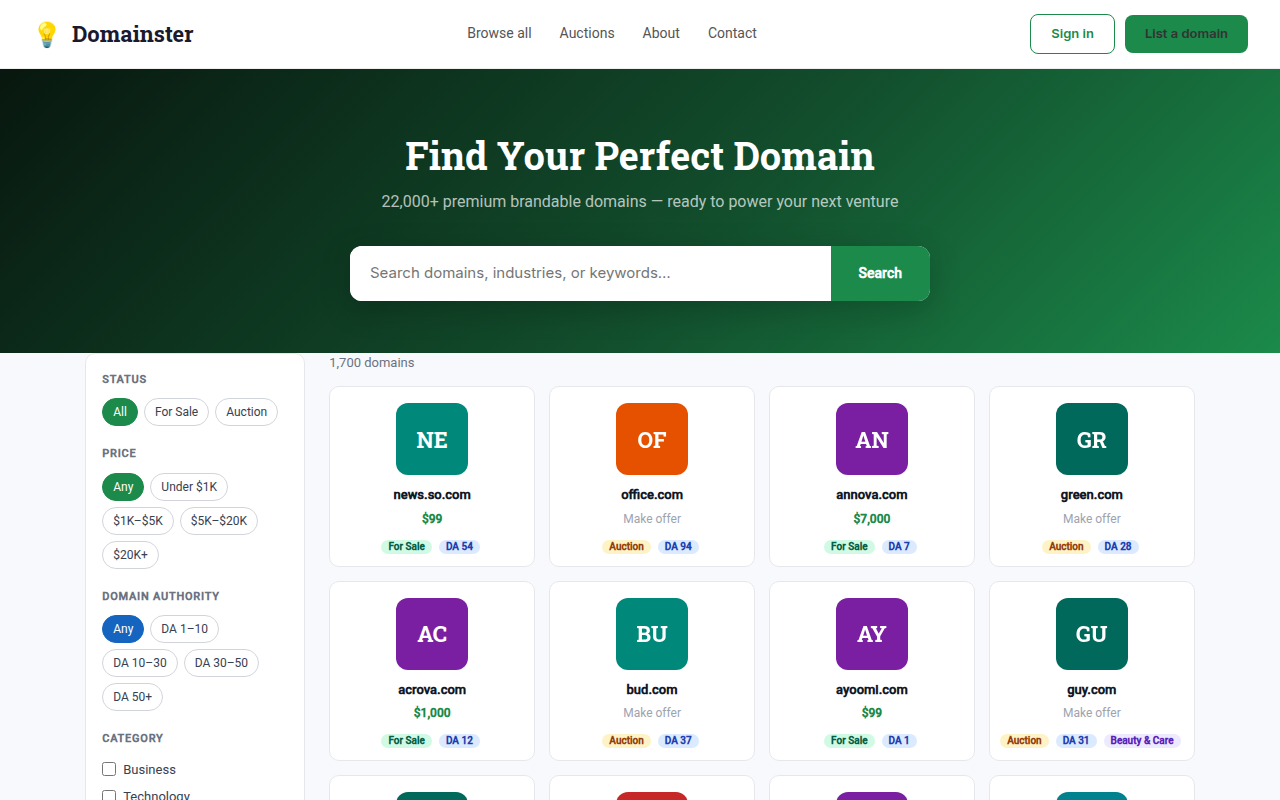
Task: Open the office.com listing title
Action: pyautogui.click(x=652, y=495)
